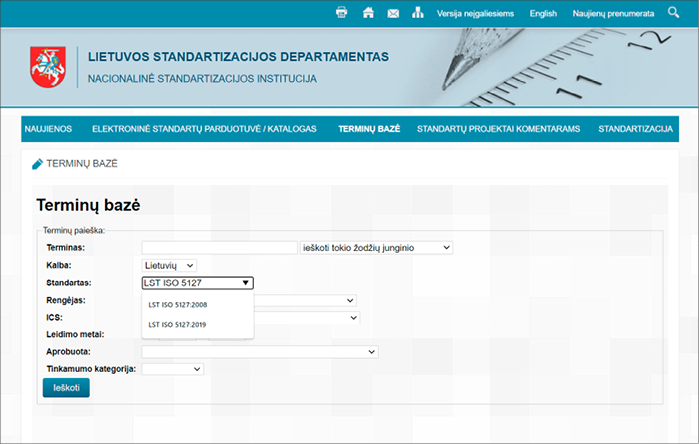Open the search phrase type dropdown
Screen dimensions: 699x444
[x=377, y=247]
